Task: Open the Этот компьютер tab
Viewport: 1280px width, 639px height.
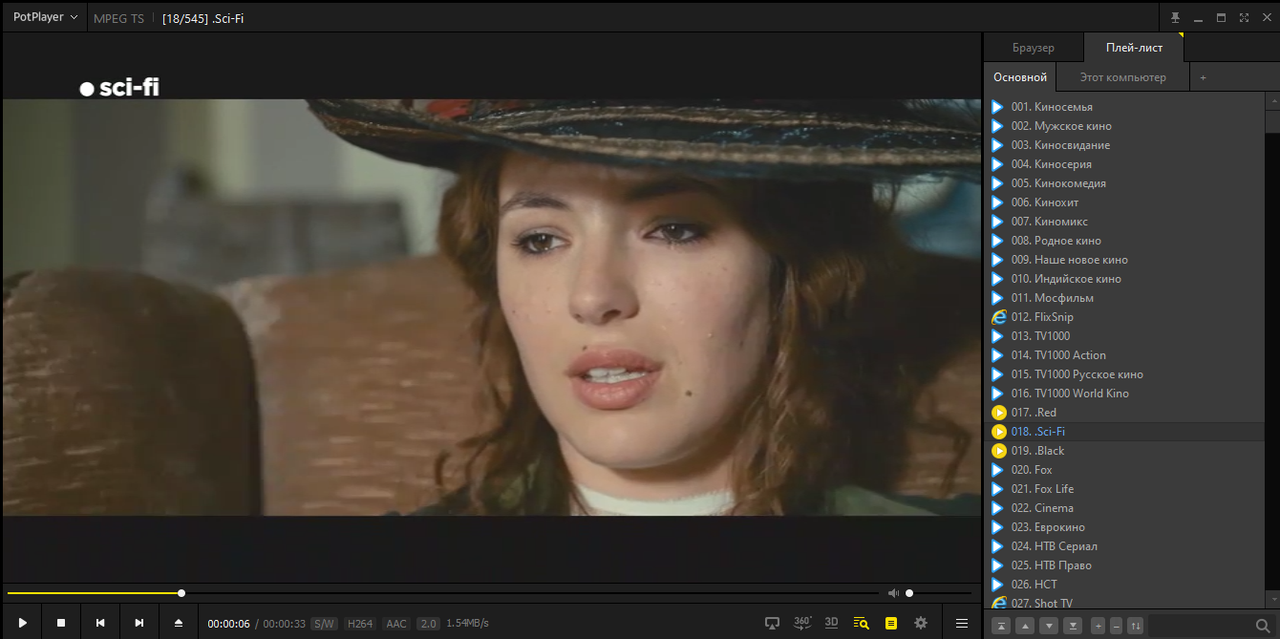Action: click(1123, 77)
